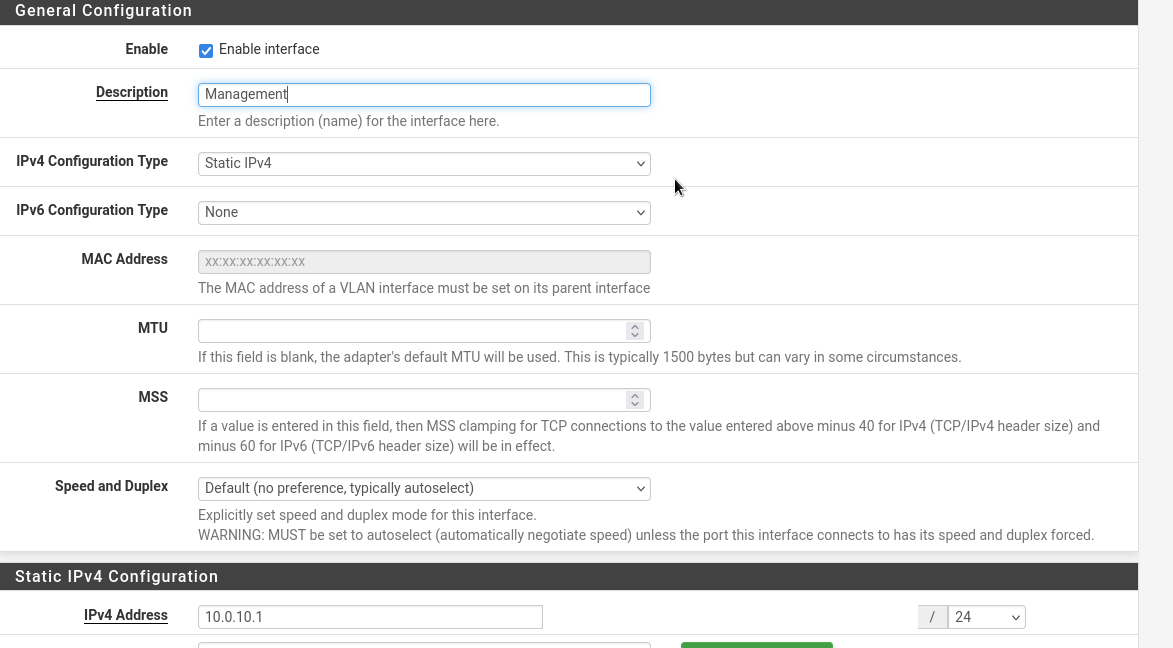Image resolution: width=1173 pixels, height=648 pixels.
Task: Click the Static IPv4 Configuration section header
Action: (x=114, y=576)
